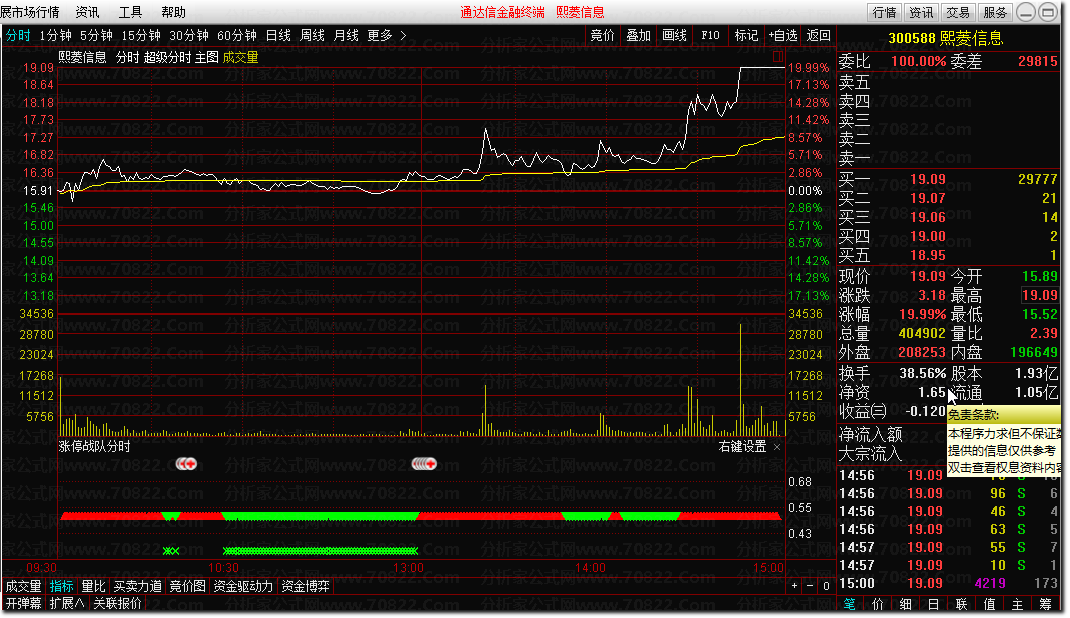Close the 张停战队分时 indicator pane with the x
Viewport: 1070px width, 618px height.
[777, 447]
